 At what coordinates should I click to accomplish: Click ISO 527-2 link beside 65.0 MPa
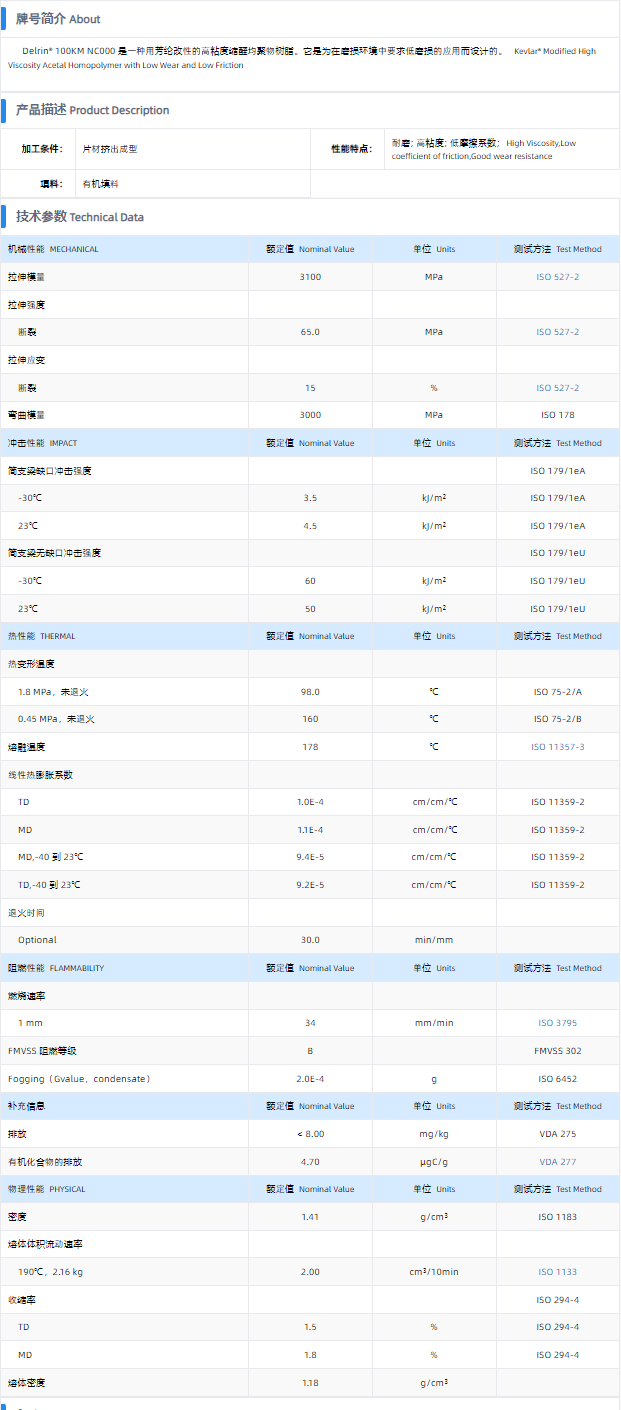[x=557, y=332]
